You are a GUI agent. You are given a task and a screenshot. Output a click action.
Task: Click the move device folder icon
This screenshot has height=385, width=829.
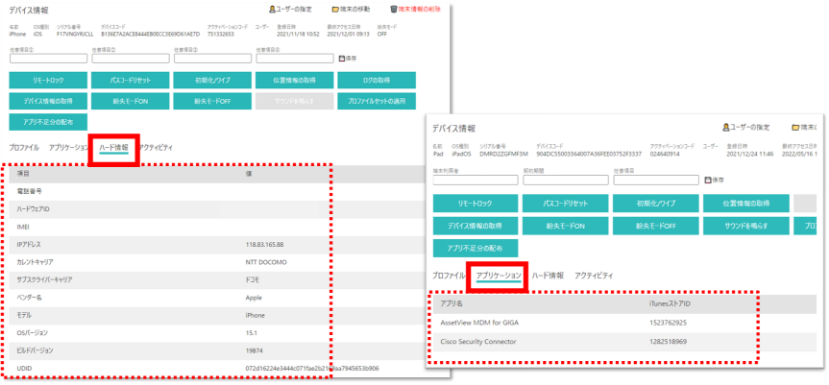point(335,10)
